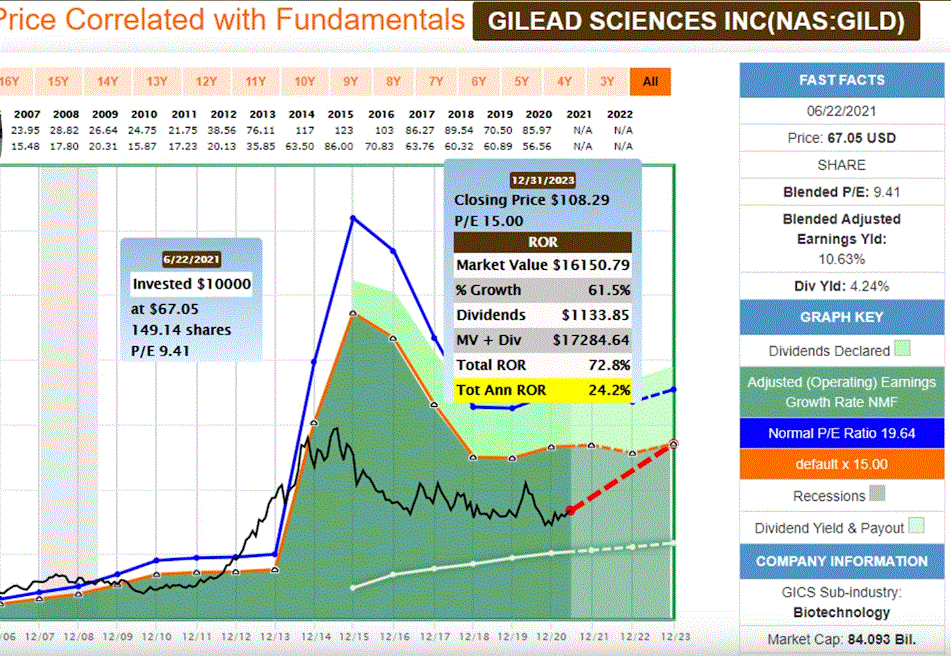Switch to the 9Y time range

click(351, 81)
